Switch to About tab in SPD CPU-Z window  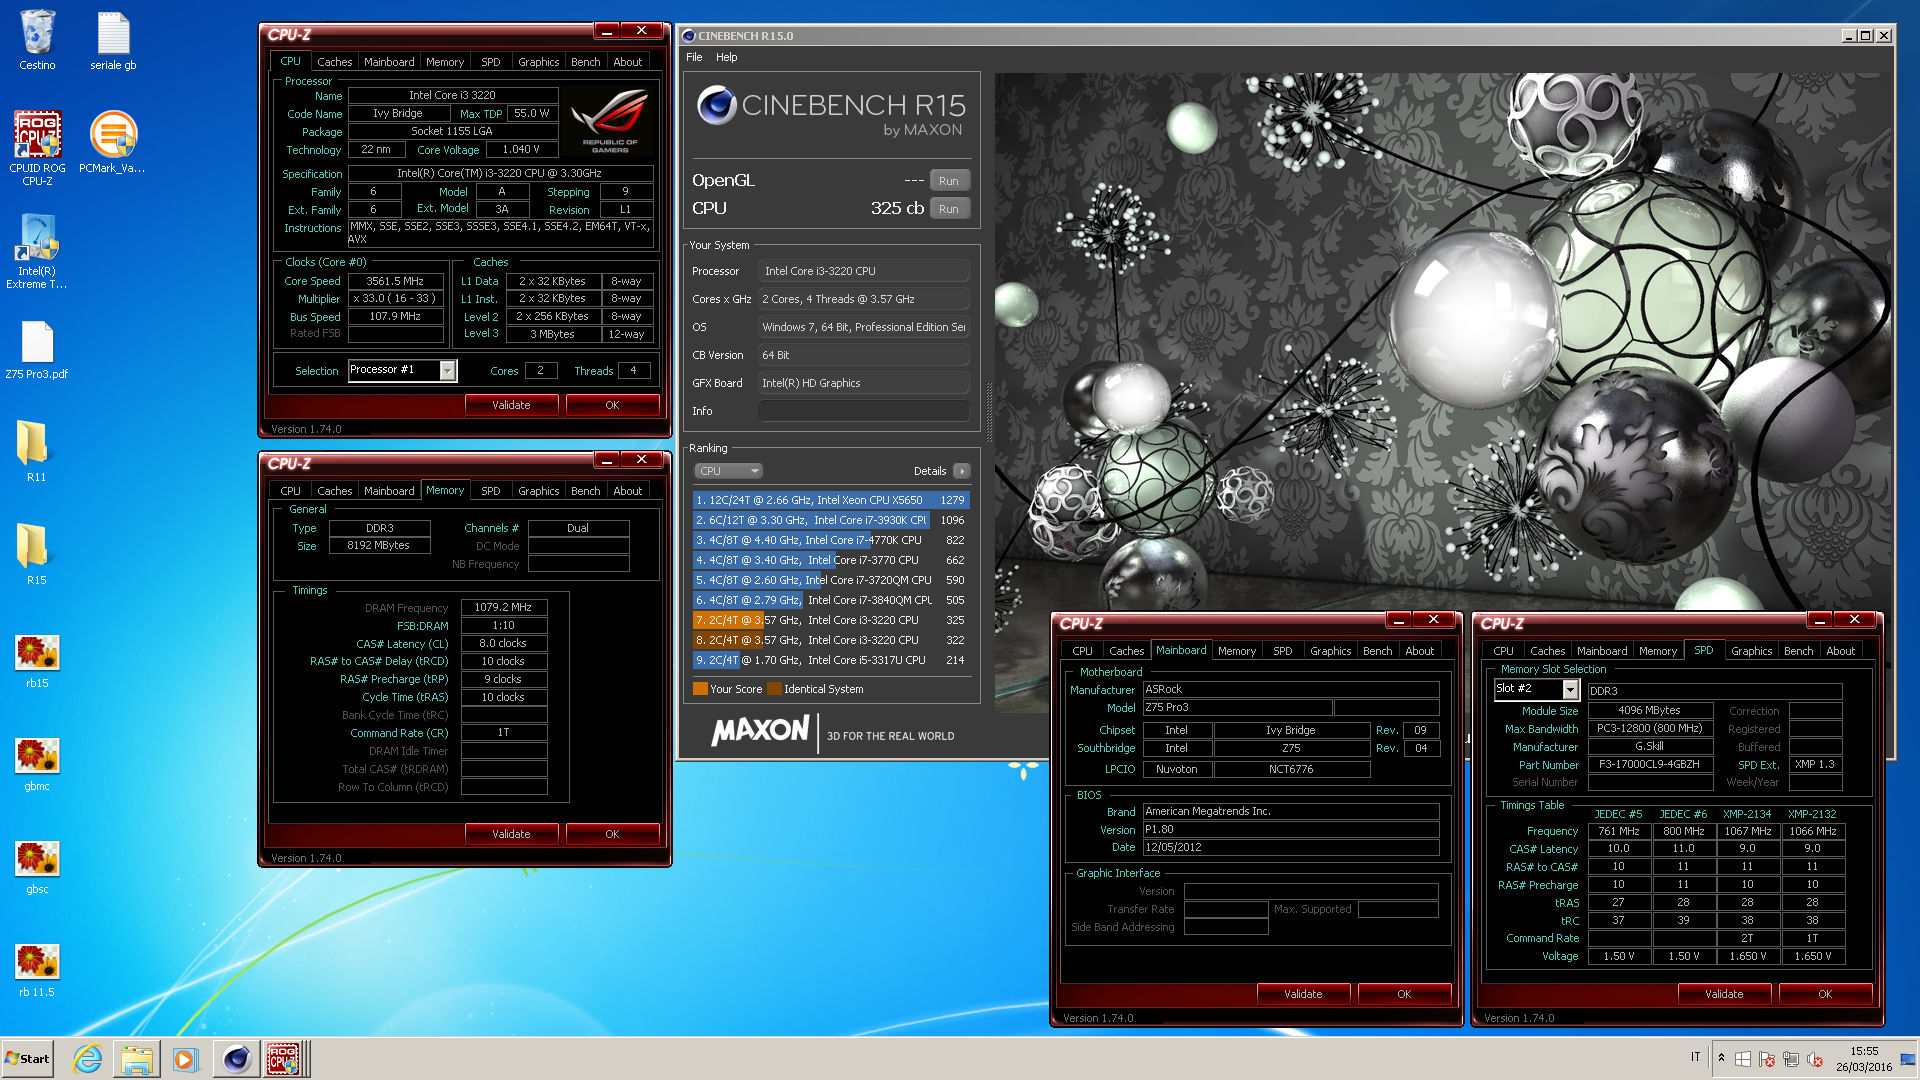coord(1840,651)
